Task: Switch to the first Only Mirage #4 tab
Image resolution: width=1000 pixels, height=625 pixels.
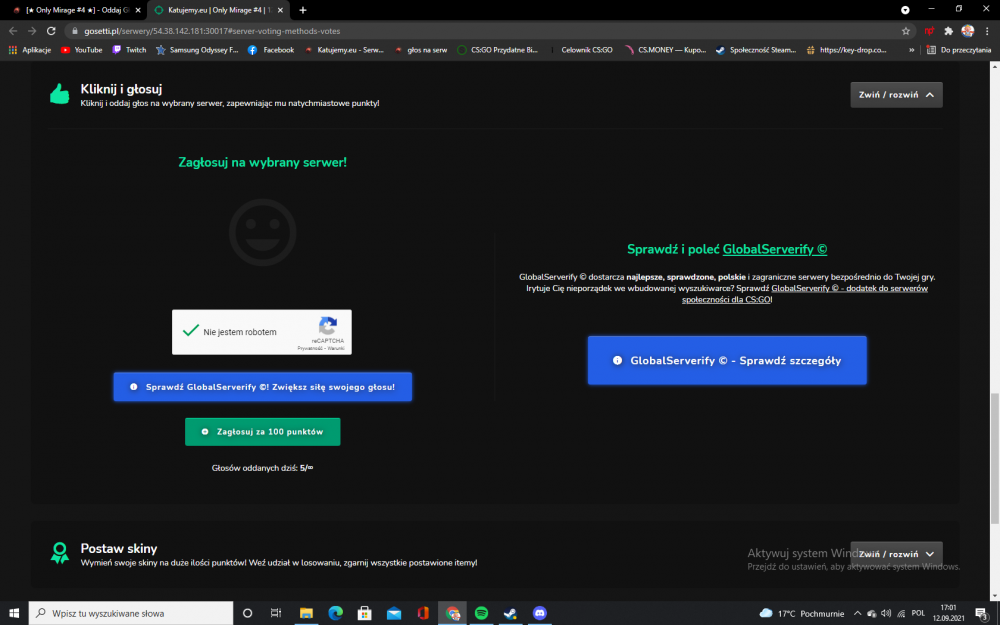Action: click(x=77, y=10)
